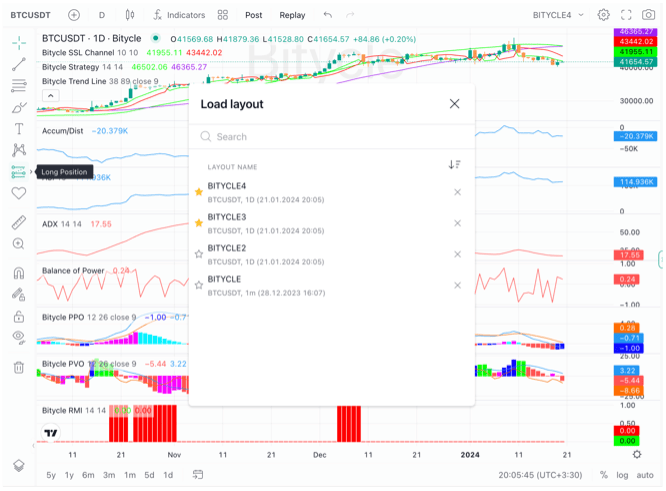Open the layout sort order dropdown
This screenshot has width=666, height=491.
pos(454,165)
